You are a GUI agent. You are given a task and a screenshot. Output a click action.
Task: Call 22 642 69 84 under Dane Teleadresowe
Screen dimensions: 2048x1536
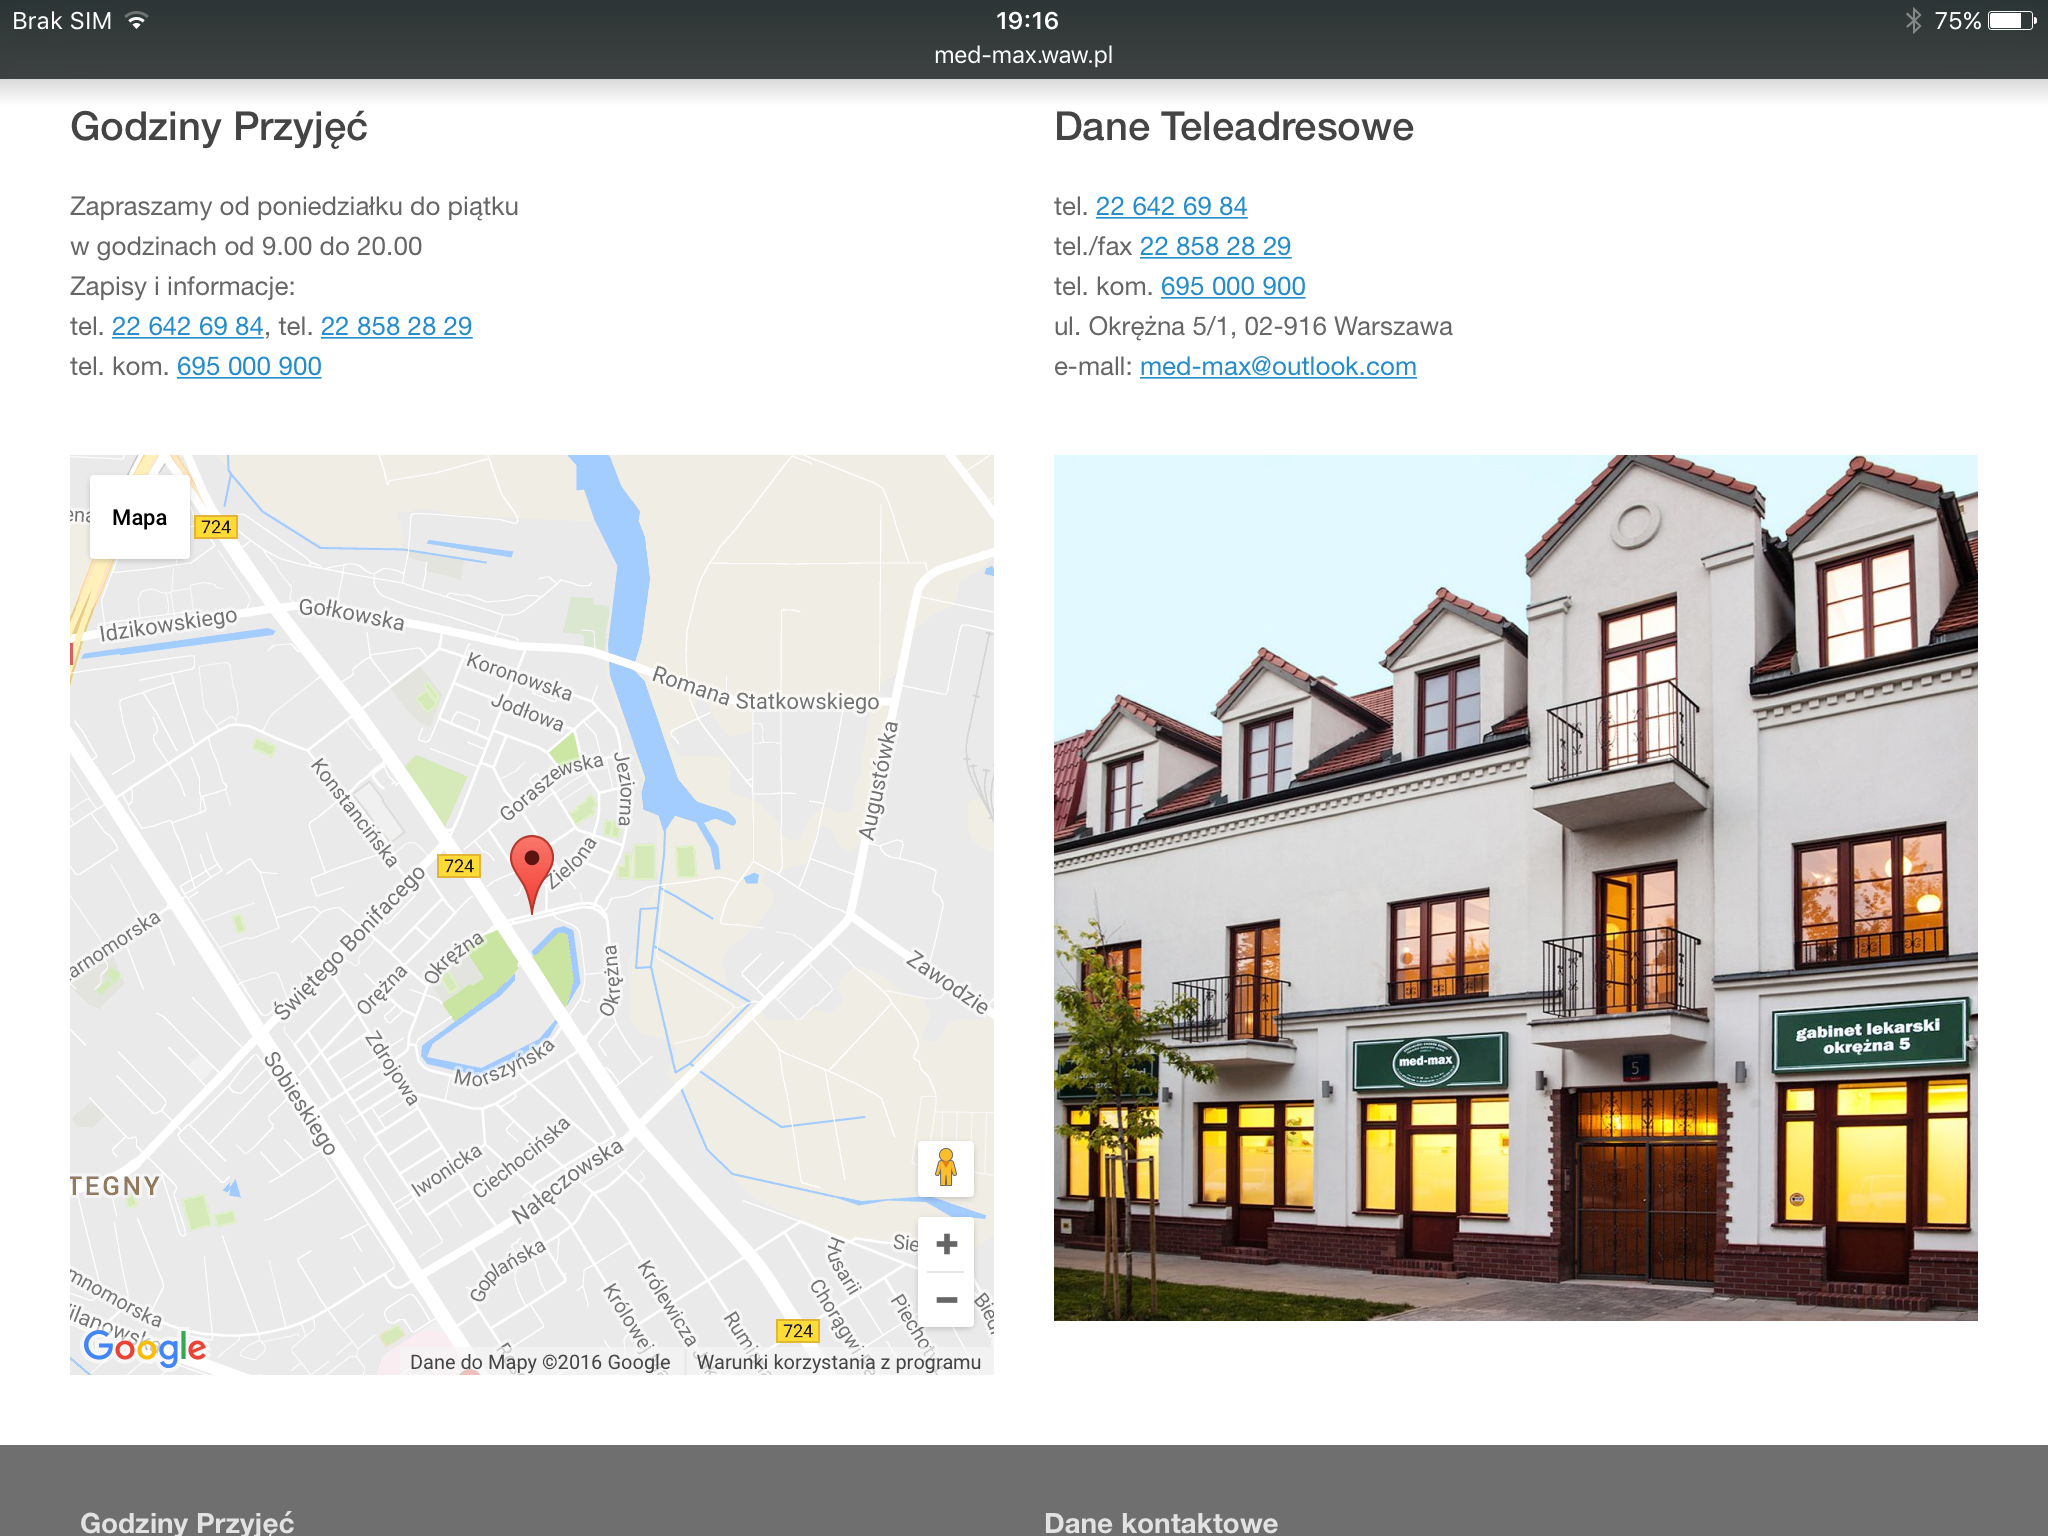pyautogui.click(x=1171, y=206)
